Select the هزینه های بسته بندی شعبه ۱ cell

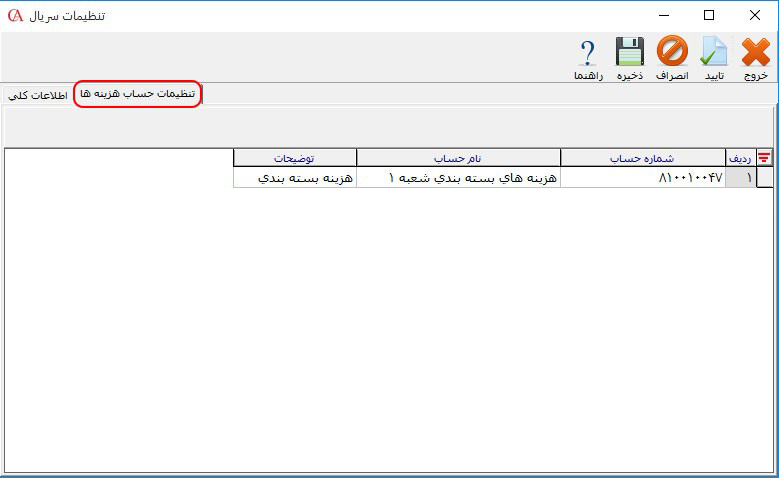(458, 177)
